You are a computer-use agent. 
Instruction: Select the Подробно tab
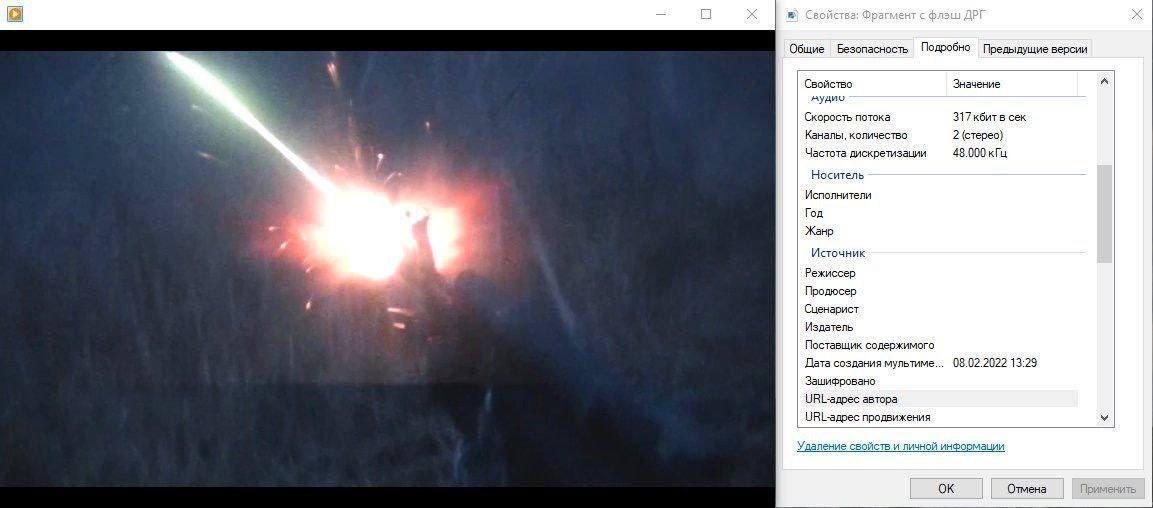[946, 47]
